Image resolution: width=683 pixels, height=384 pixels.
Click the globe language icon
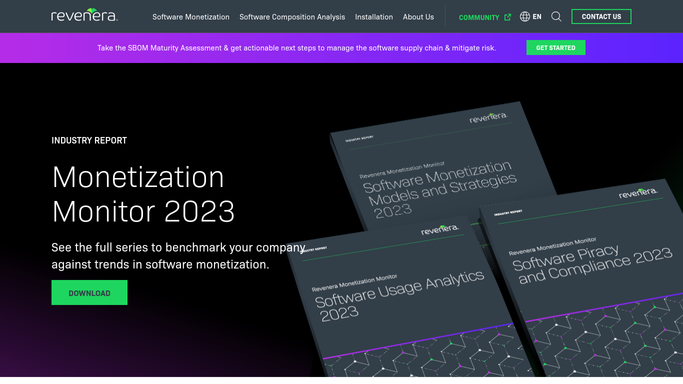pyautogui.click(x=525, y=17)
